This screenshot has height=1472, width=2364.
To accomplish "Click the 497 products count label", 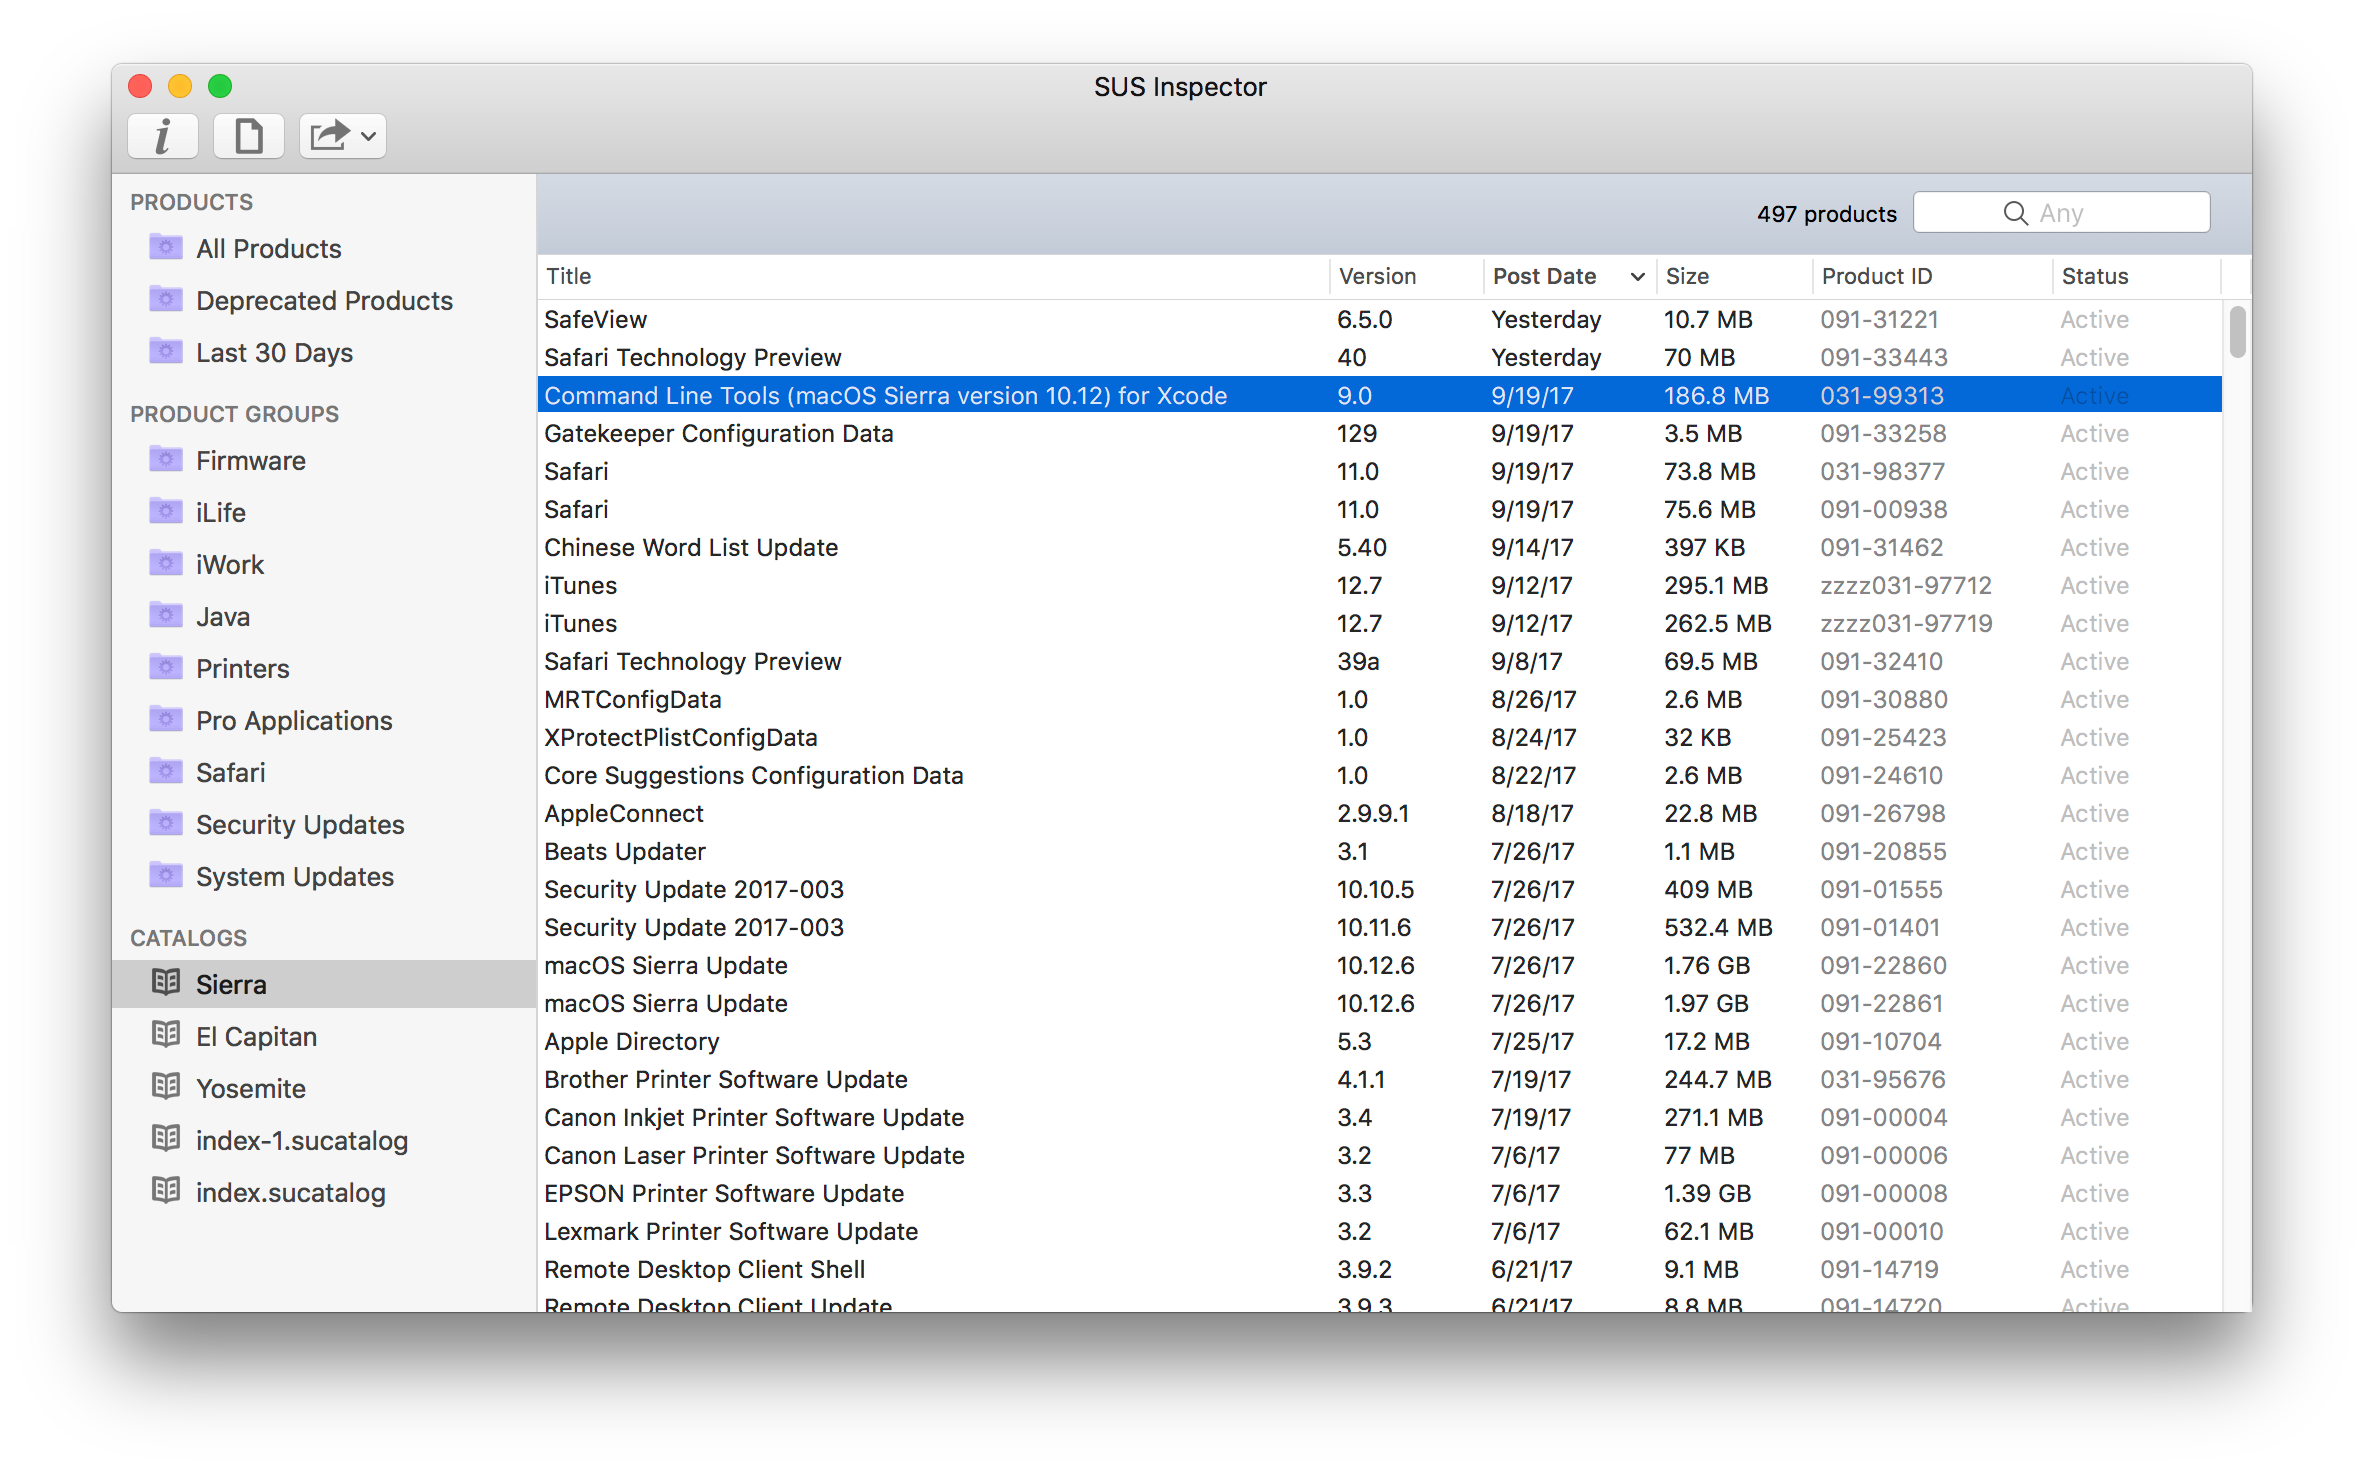I will 1826,214.
